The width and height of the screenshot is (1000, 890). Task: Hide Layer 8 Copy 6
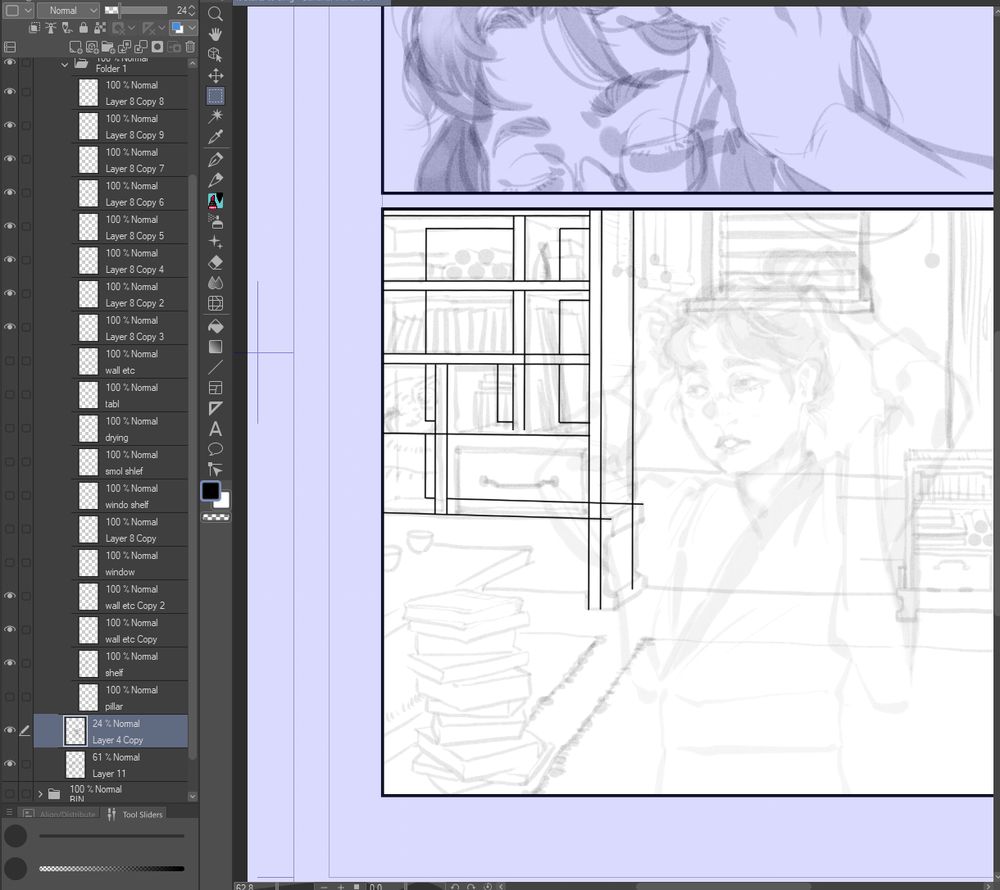click(10, 193)
